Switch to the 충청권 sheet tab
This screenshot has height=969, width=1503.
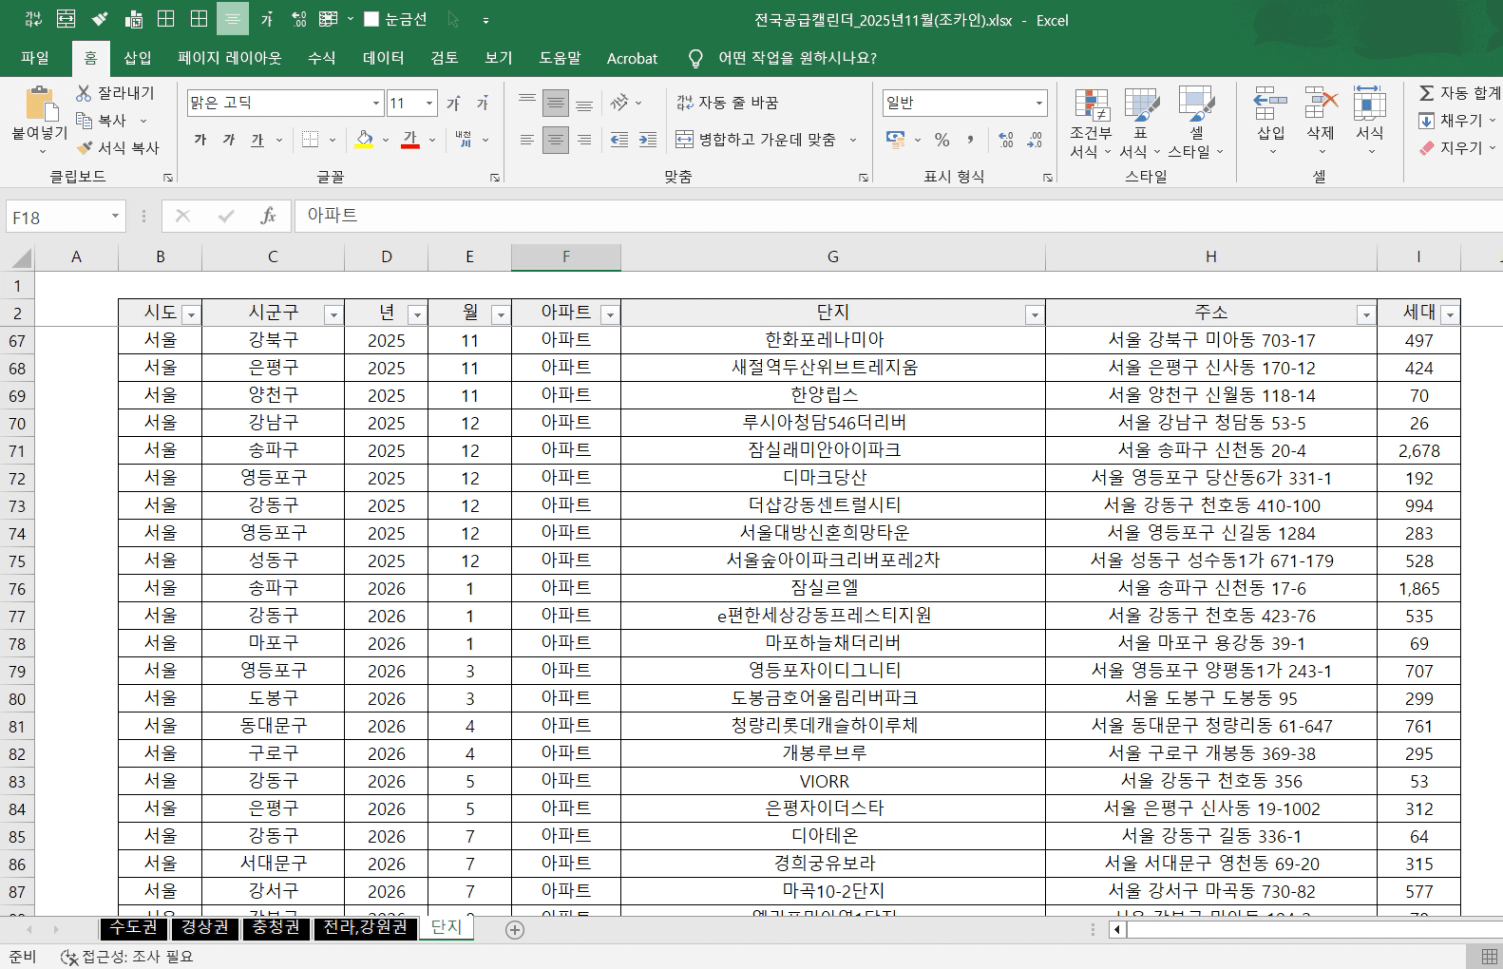[x=275, y=928]
